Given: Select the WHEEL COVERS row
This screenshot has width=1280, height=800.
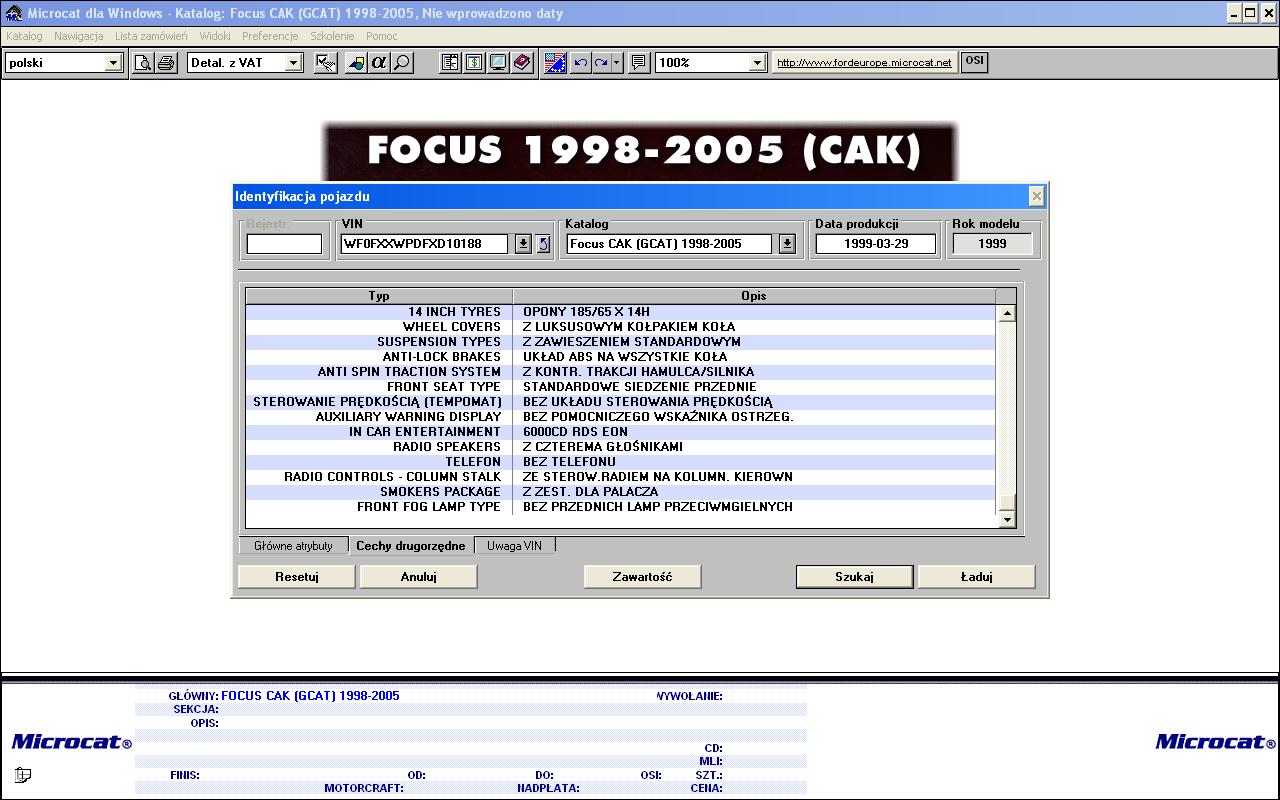Looking at the screenshot, I should pos(621,327).
